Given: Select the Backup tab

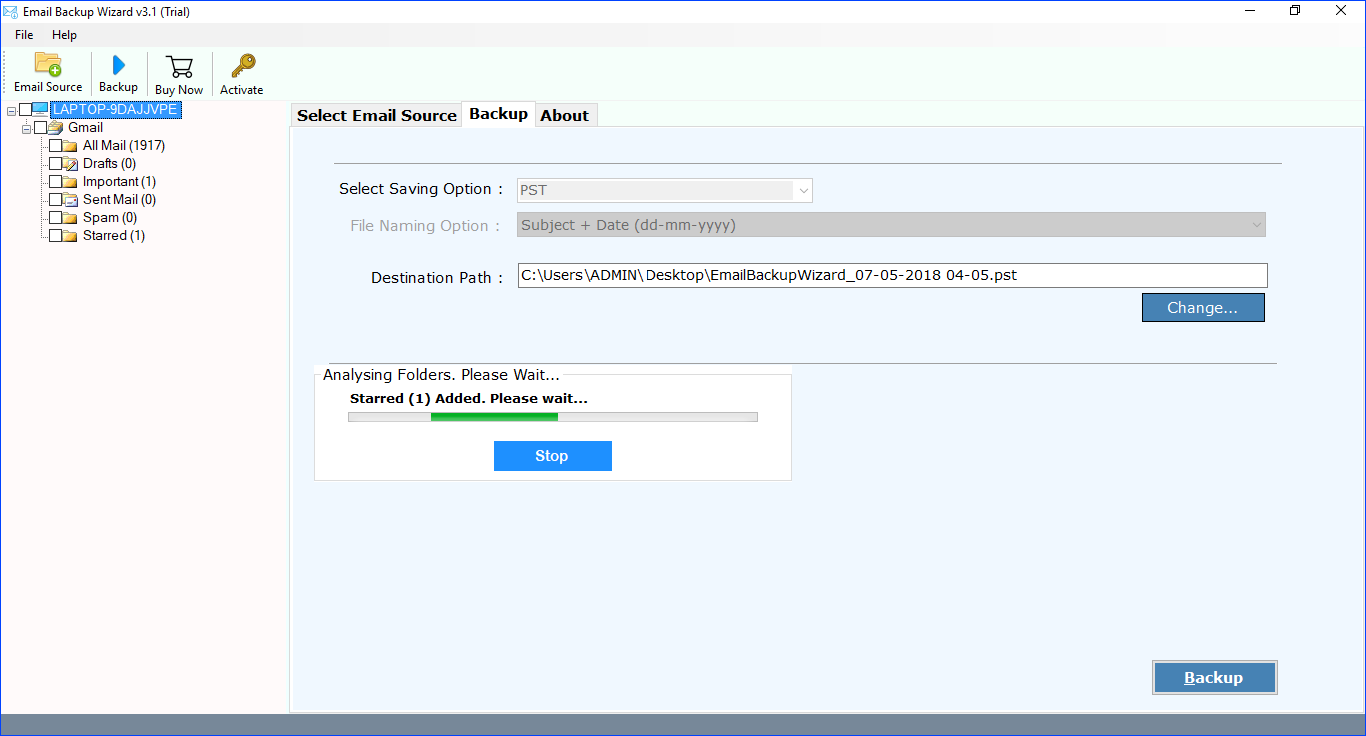Looking at the screenshot, I should coord(498,114).
